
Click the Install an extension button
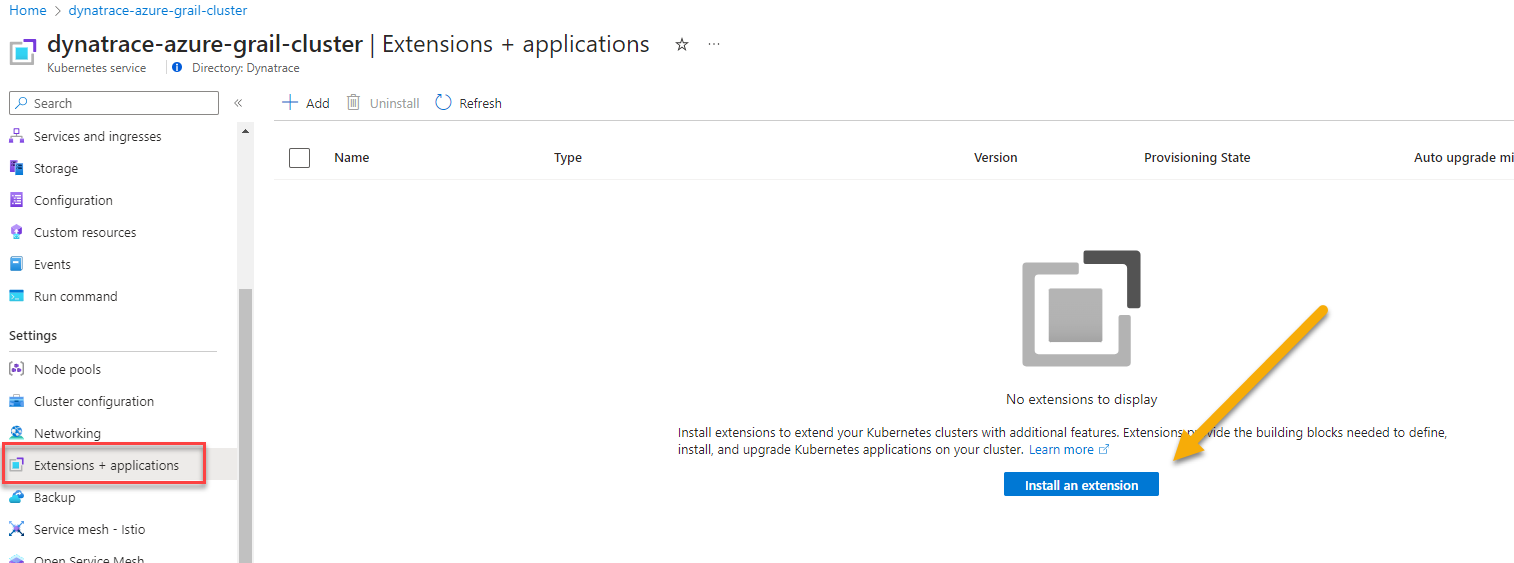pyautogui.click(x=1081, y=485)
